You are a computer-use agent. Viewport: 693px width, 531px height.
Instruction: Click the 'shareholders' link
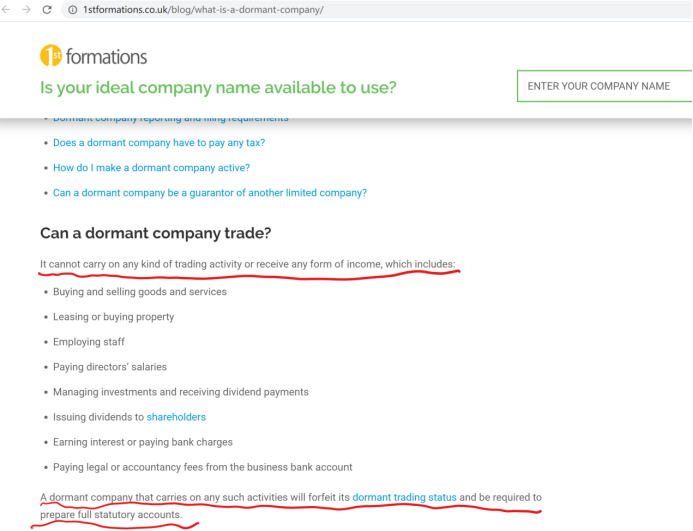point(176,417)
